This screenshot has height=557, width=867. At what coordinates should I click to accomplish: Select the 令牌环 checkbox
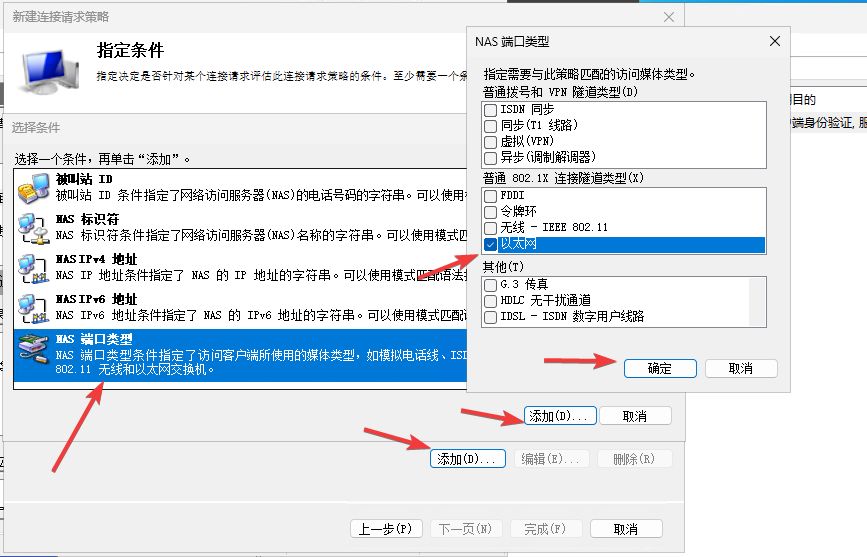tap(490, 212)
